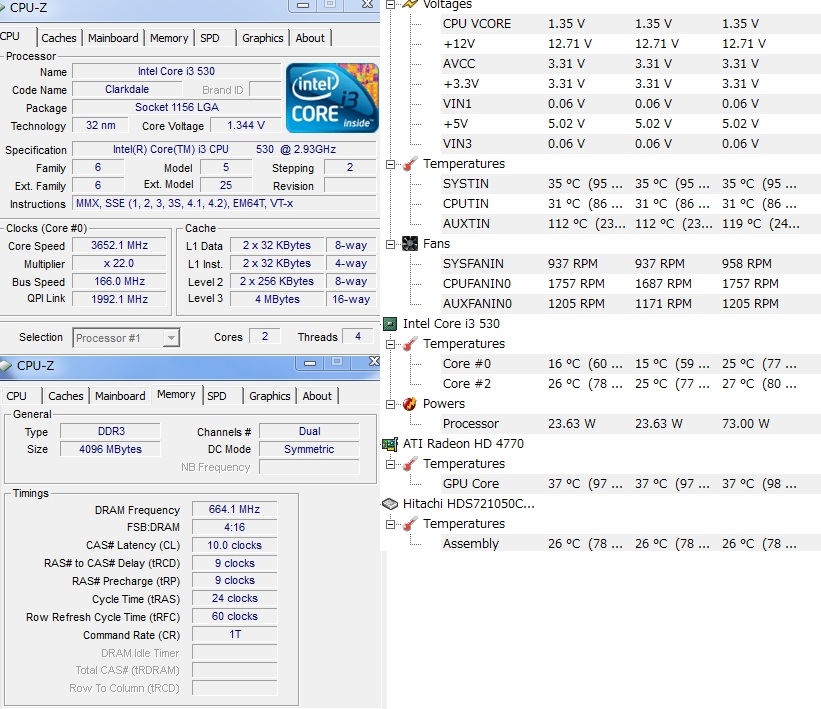Image resolution: width=821 pixels, height=709 pixels.
Task: Select the Processor power row
Action: point(631,424)
